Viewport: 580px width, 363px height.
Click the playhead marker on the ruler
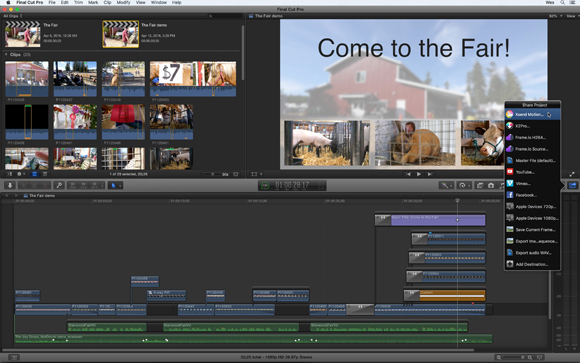click(x=458, y=200)
